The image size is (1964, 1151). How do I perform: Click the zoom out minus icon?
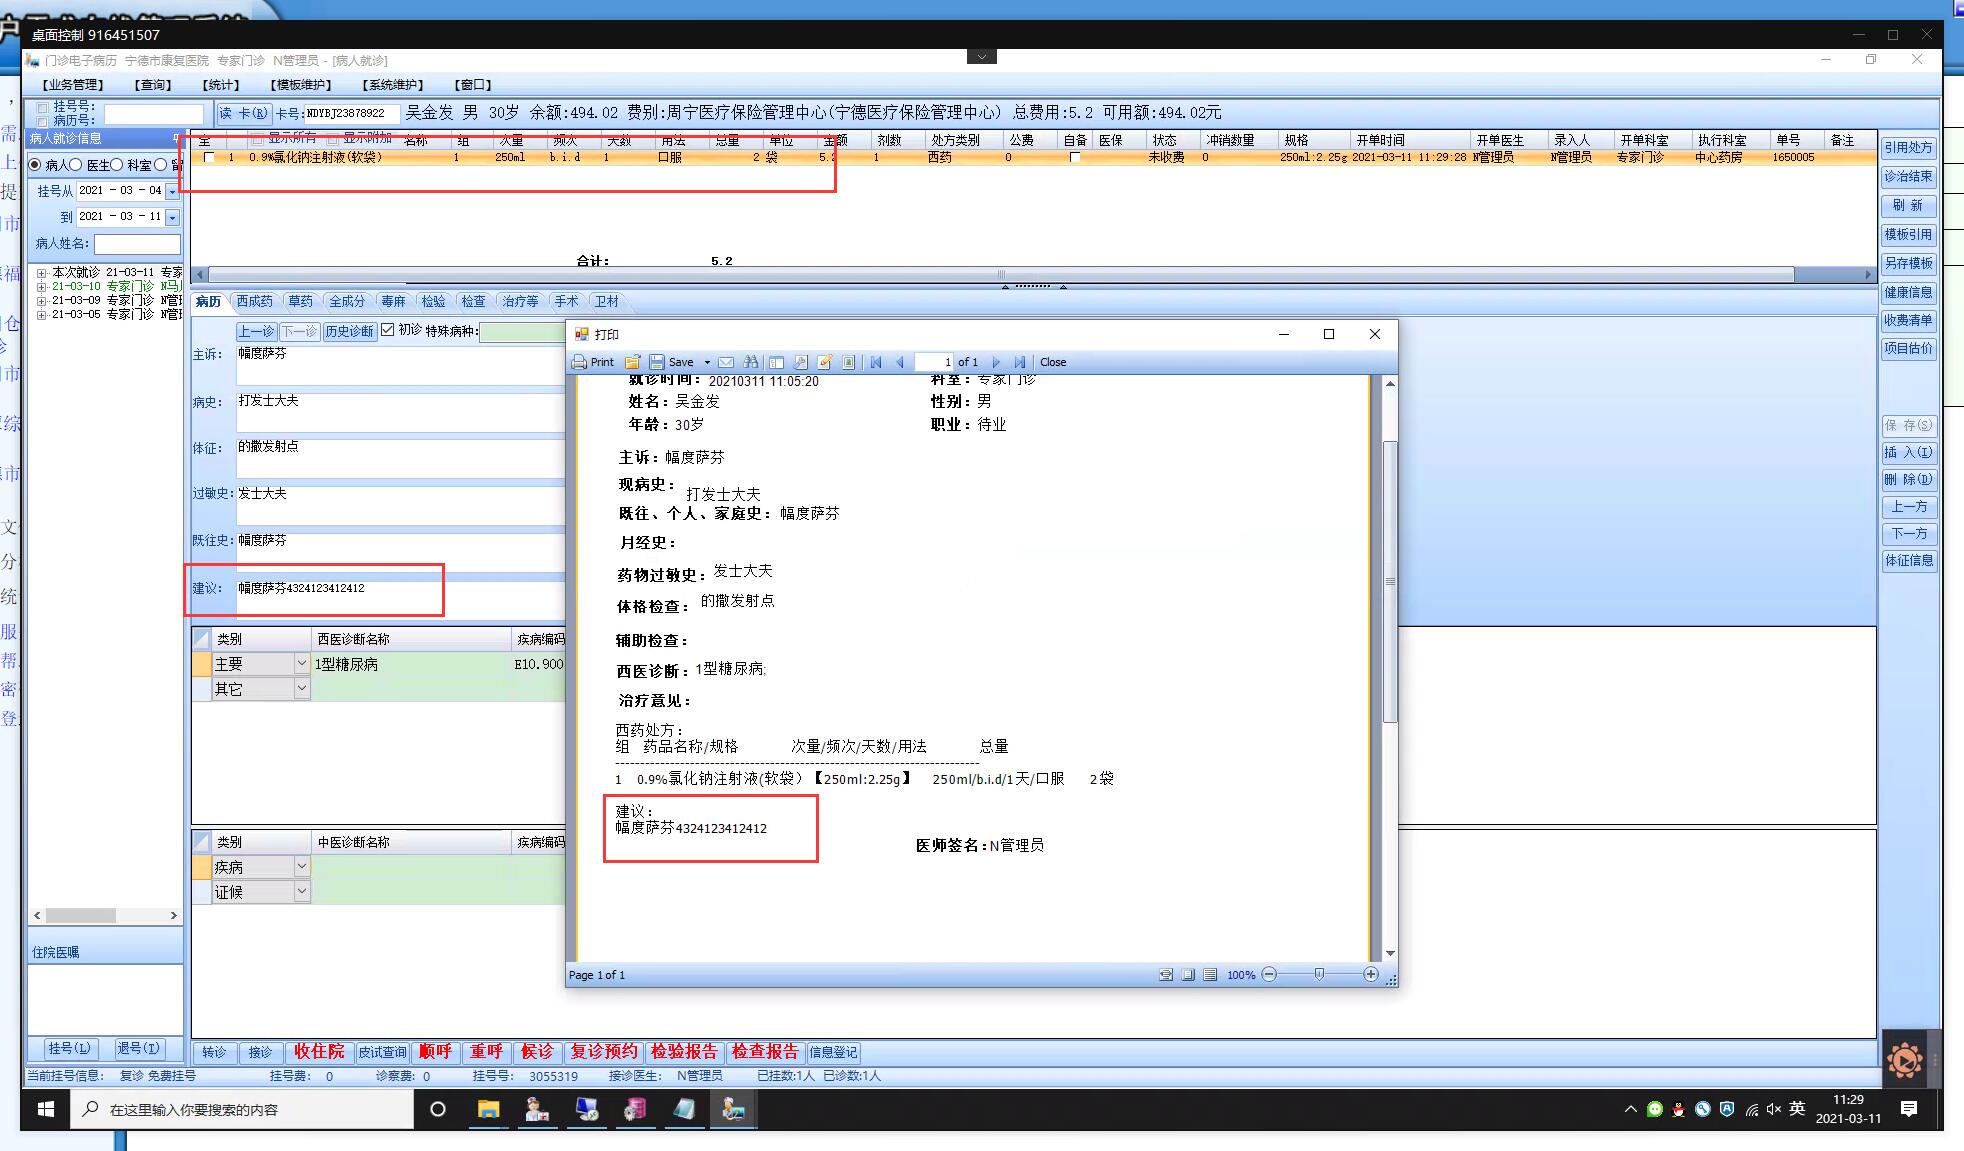coord(1269,974)
